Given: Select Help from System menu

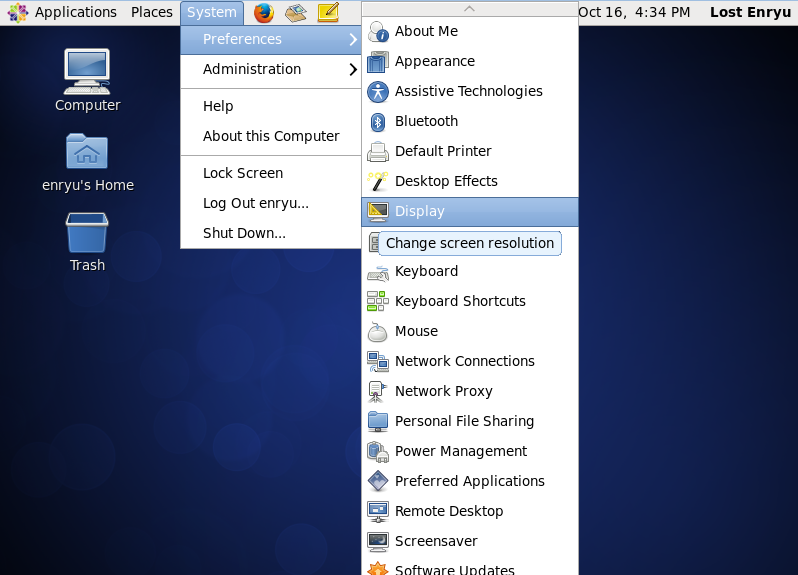Looking at the screenshot, I should click(271, 106).
